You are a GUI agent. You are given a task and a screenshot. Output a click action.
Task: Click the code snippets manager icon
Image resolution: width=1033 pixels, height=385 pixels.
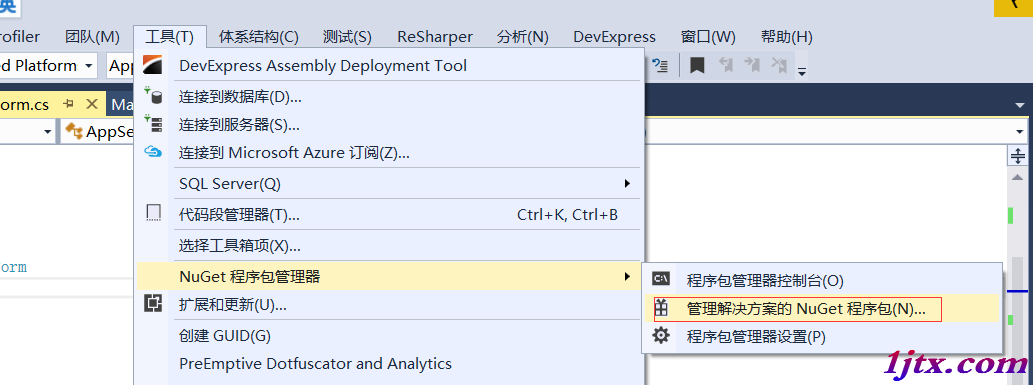click(x=153, y=213)
